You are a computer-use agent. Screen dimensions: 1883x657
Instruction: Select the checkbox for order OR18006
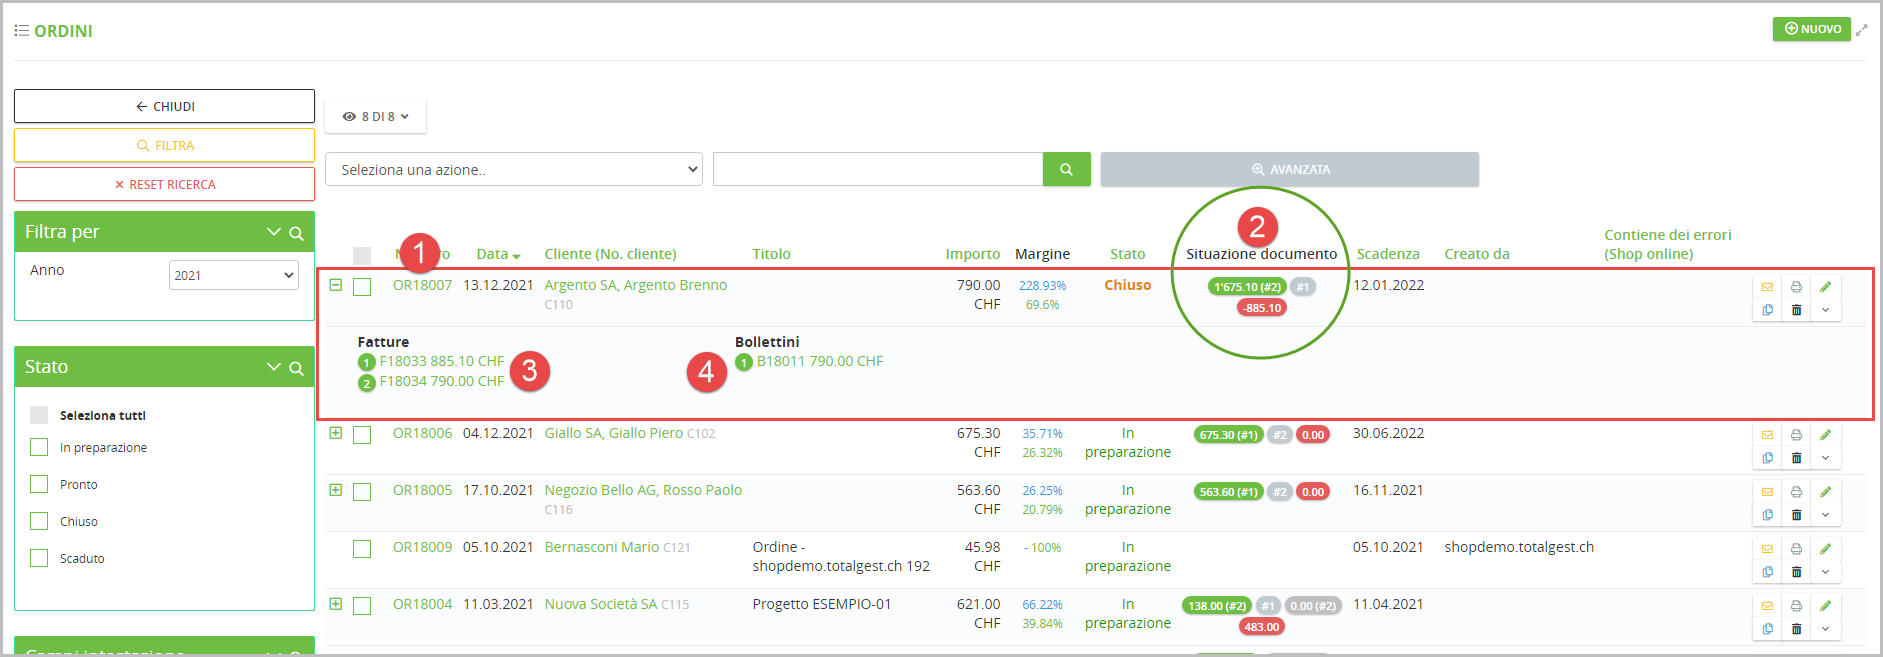(x=362, y=435)
